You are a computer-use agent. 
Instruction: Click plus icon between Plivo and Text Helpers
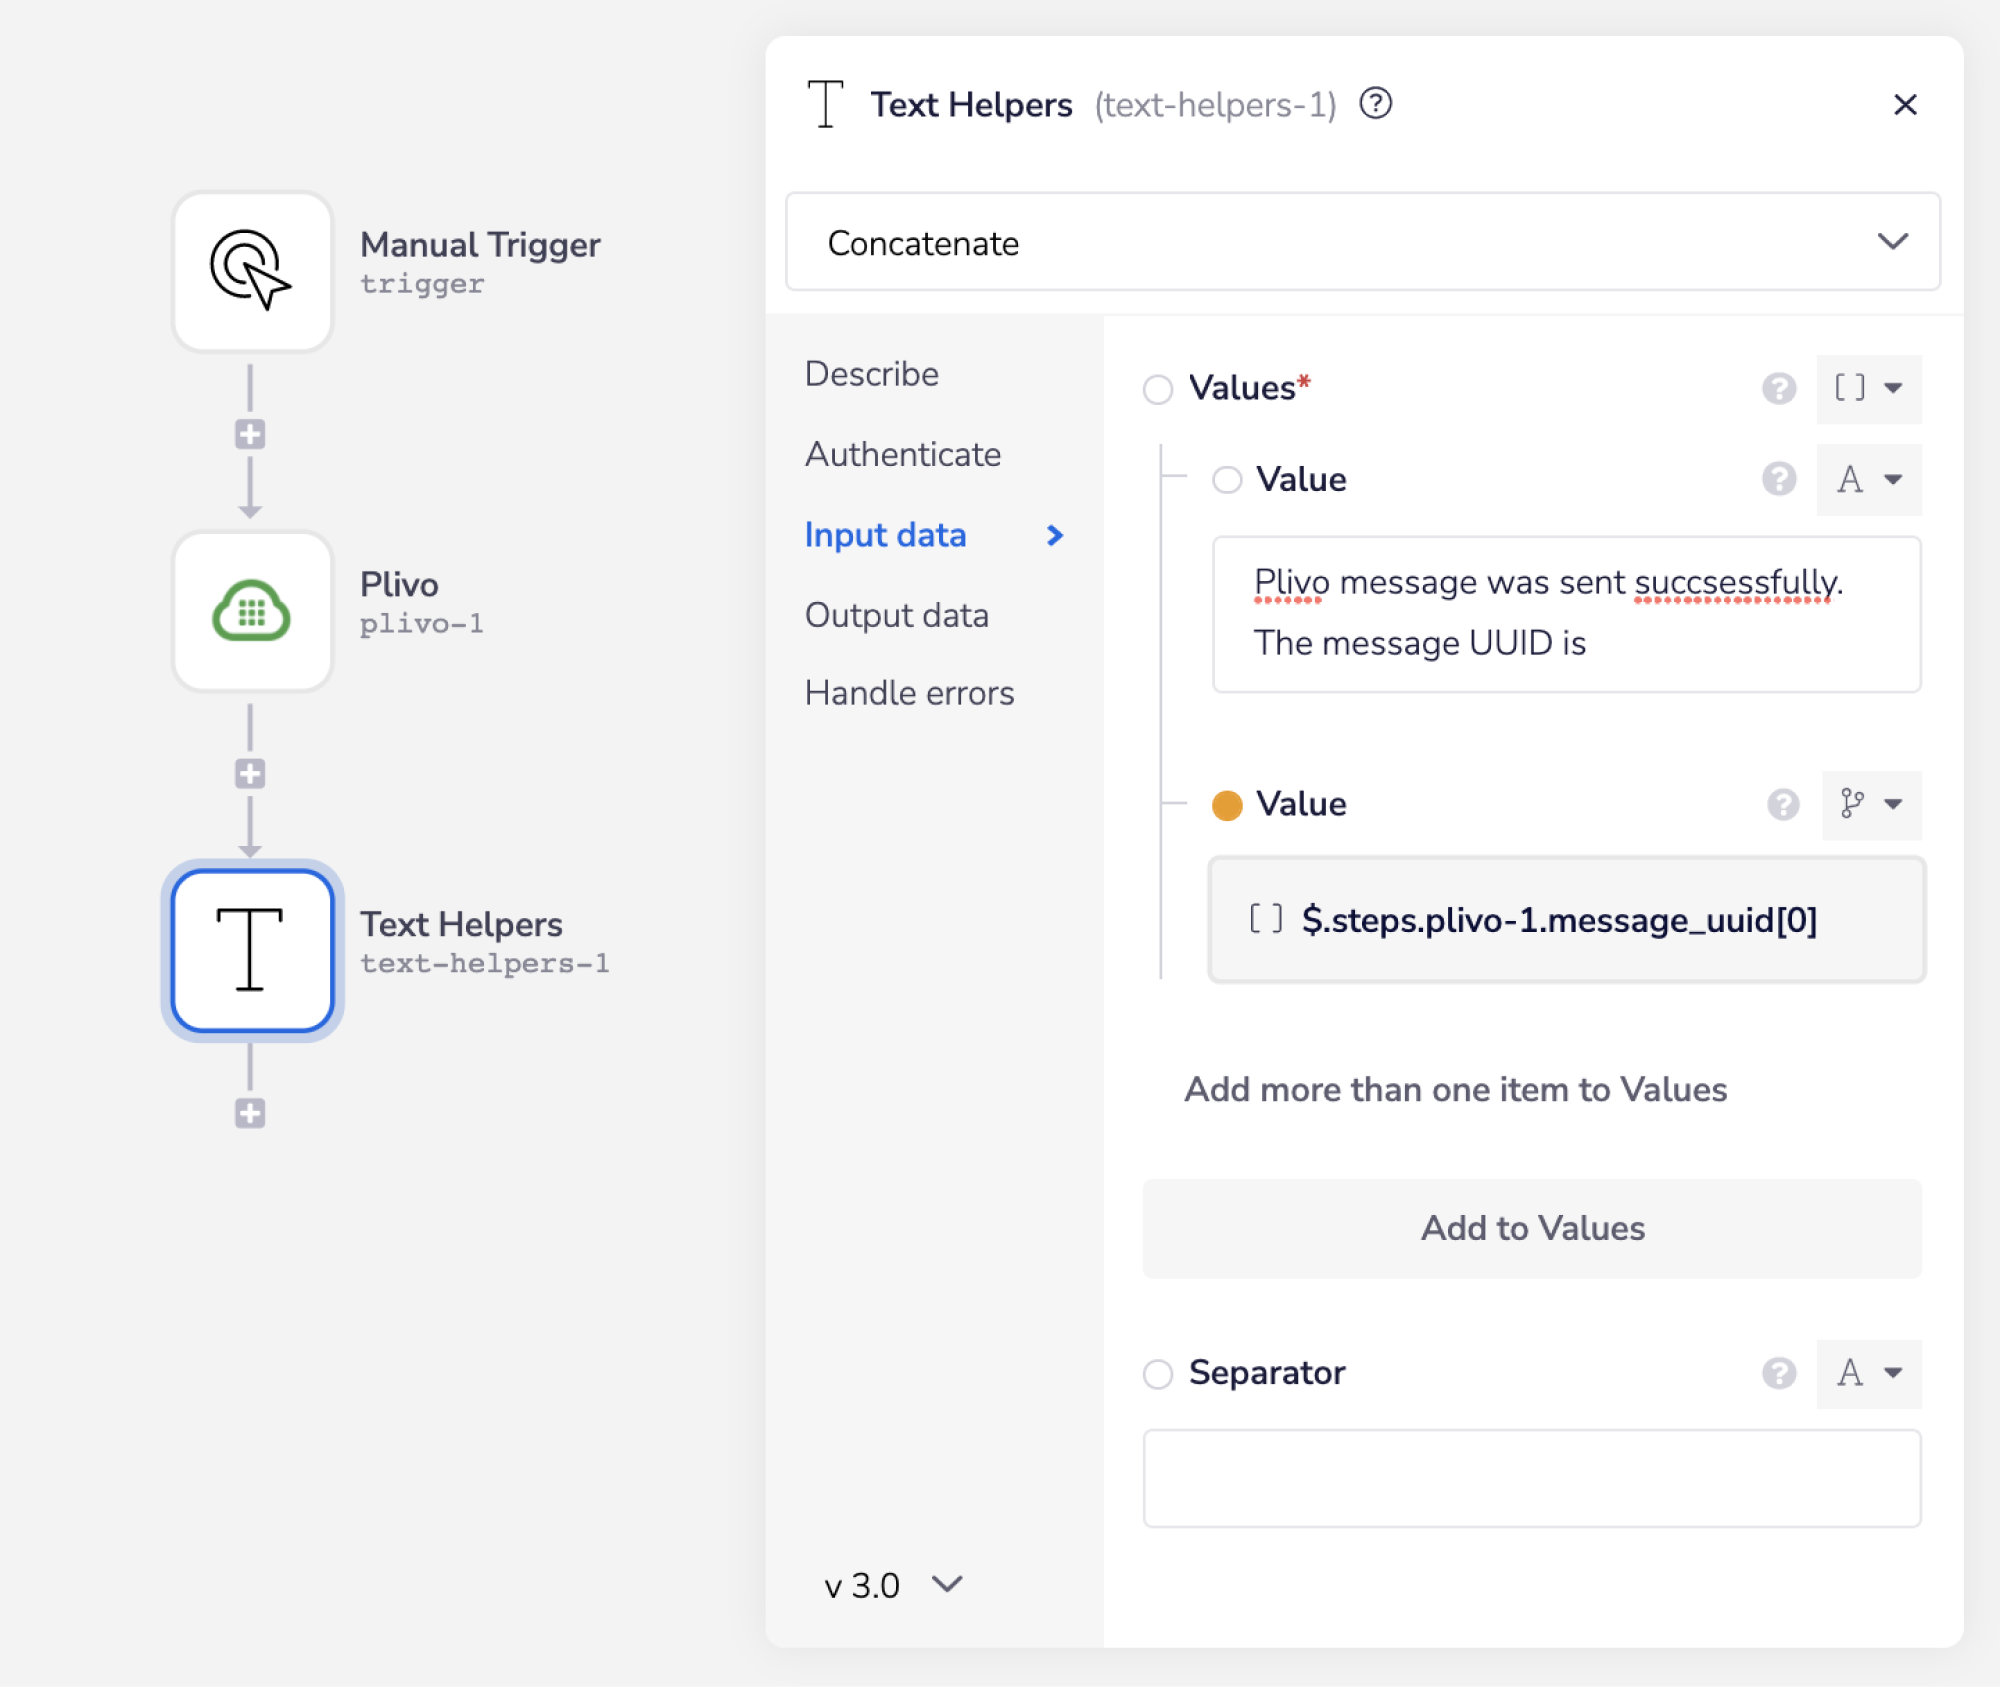coord(250,773)
